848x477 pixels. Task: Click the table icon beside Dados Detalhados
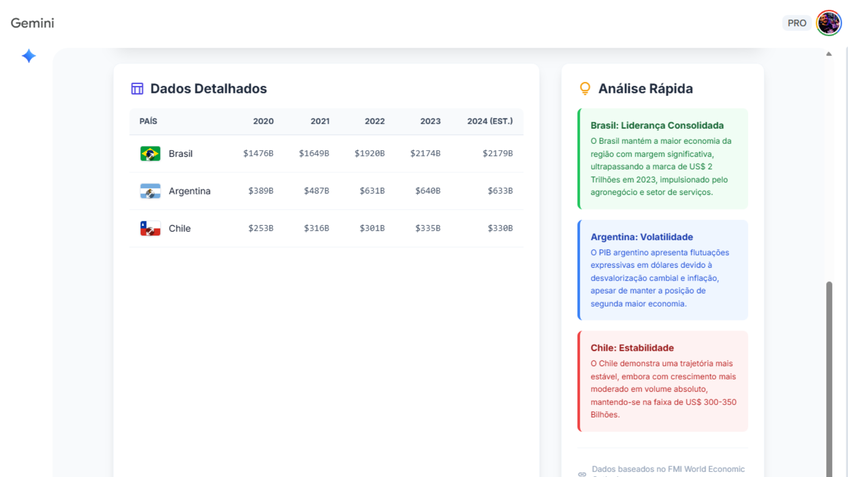pos(137,89)
